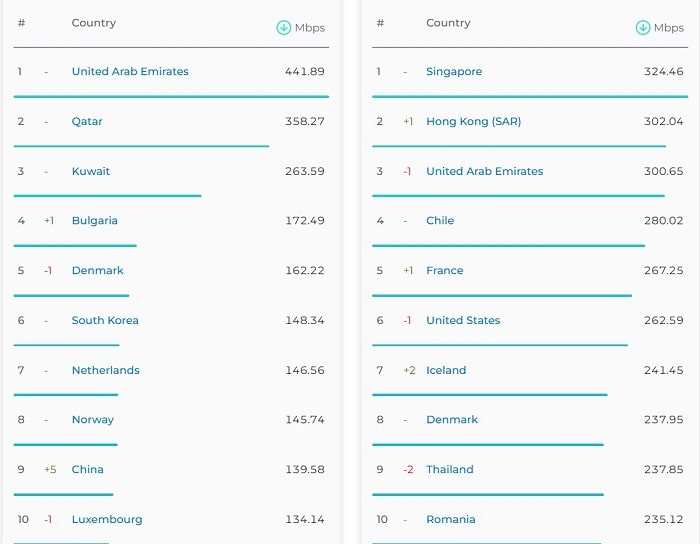Open the Bulgaria country page

(95, 221)
